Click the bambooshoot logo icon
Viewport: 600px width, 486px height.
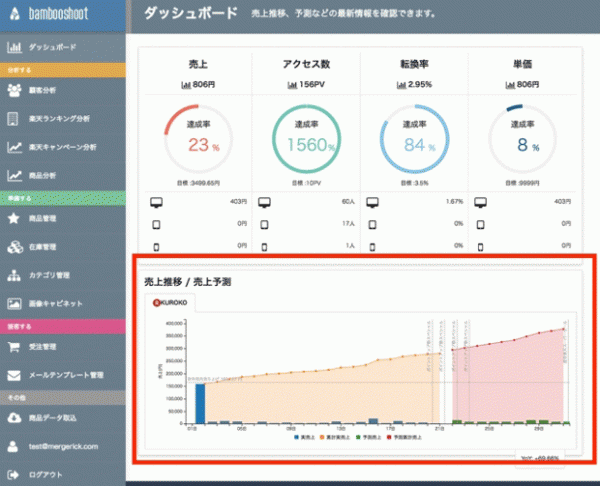click(x=14, y=13)
